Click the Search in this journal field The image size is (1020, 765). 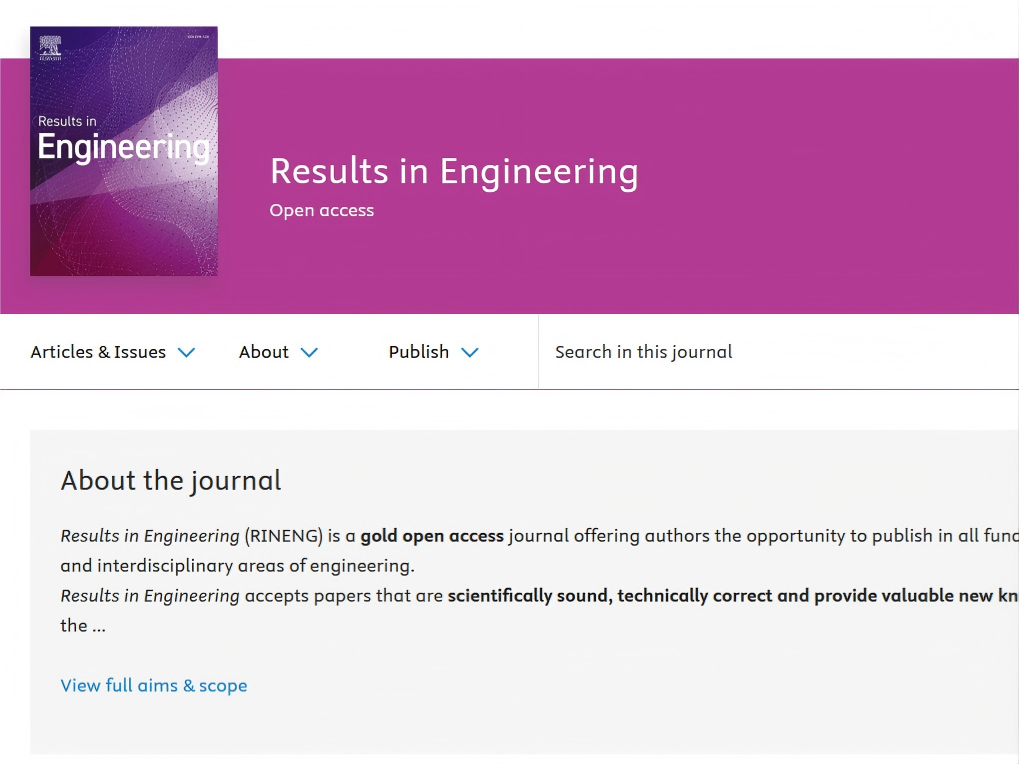tap(700, 352)
